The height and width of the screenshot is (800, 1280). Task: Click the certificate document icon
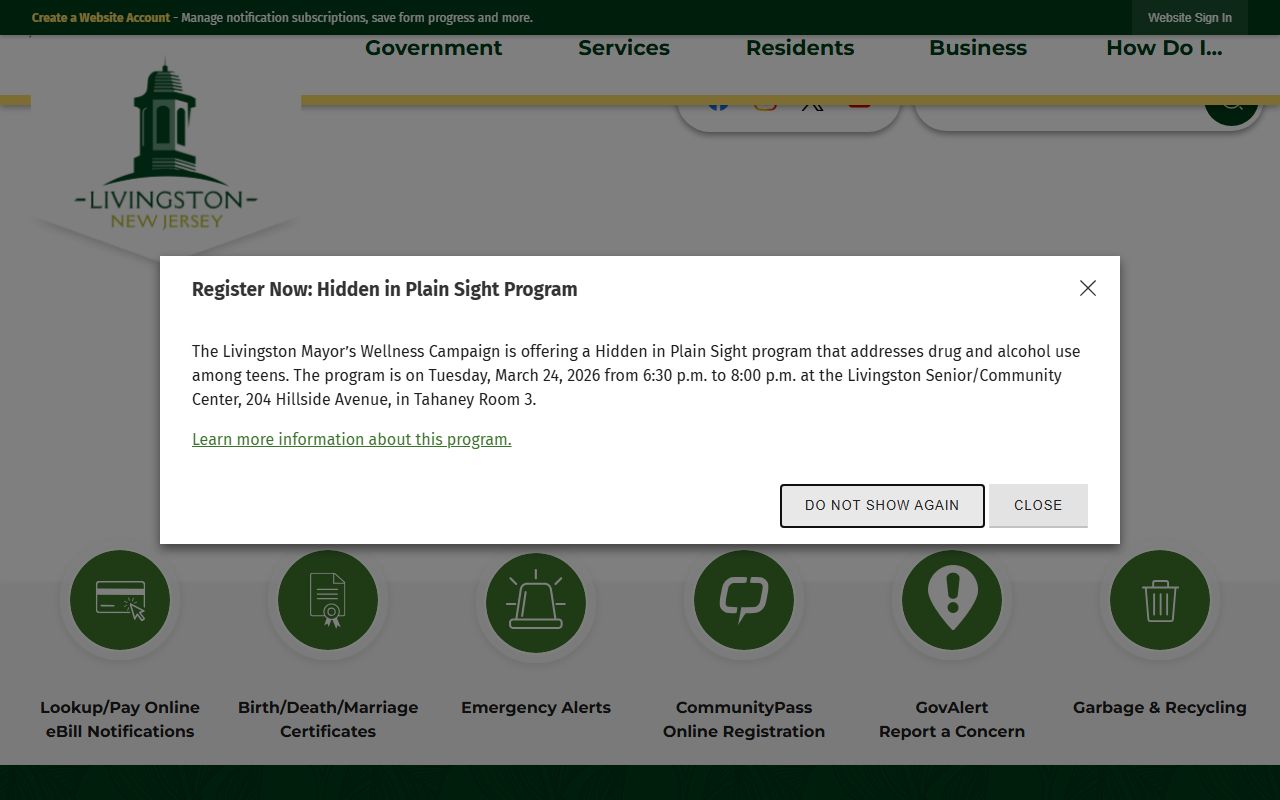[328, 600]
